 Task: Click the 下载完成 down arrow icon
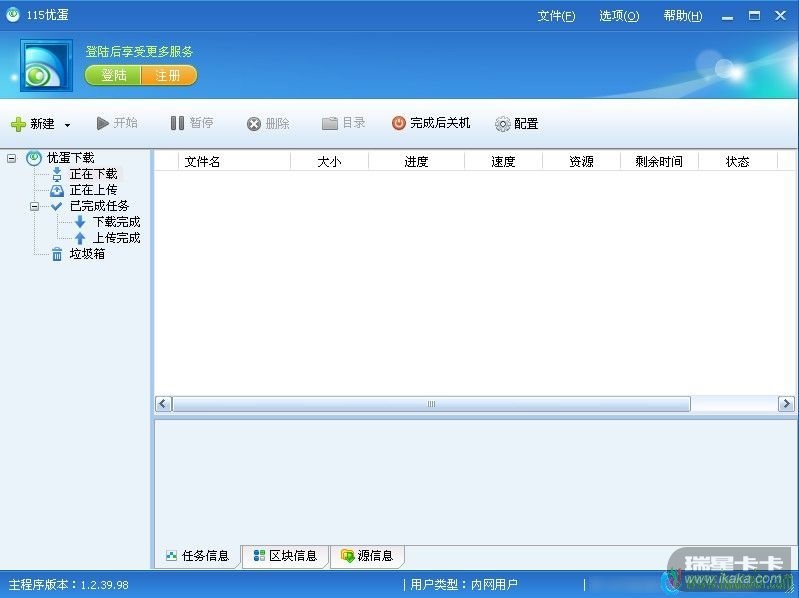80,222
